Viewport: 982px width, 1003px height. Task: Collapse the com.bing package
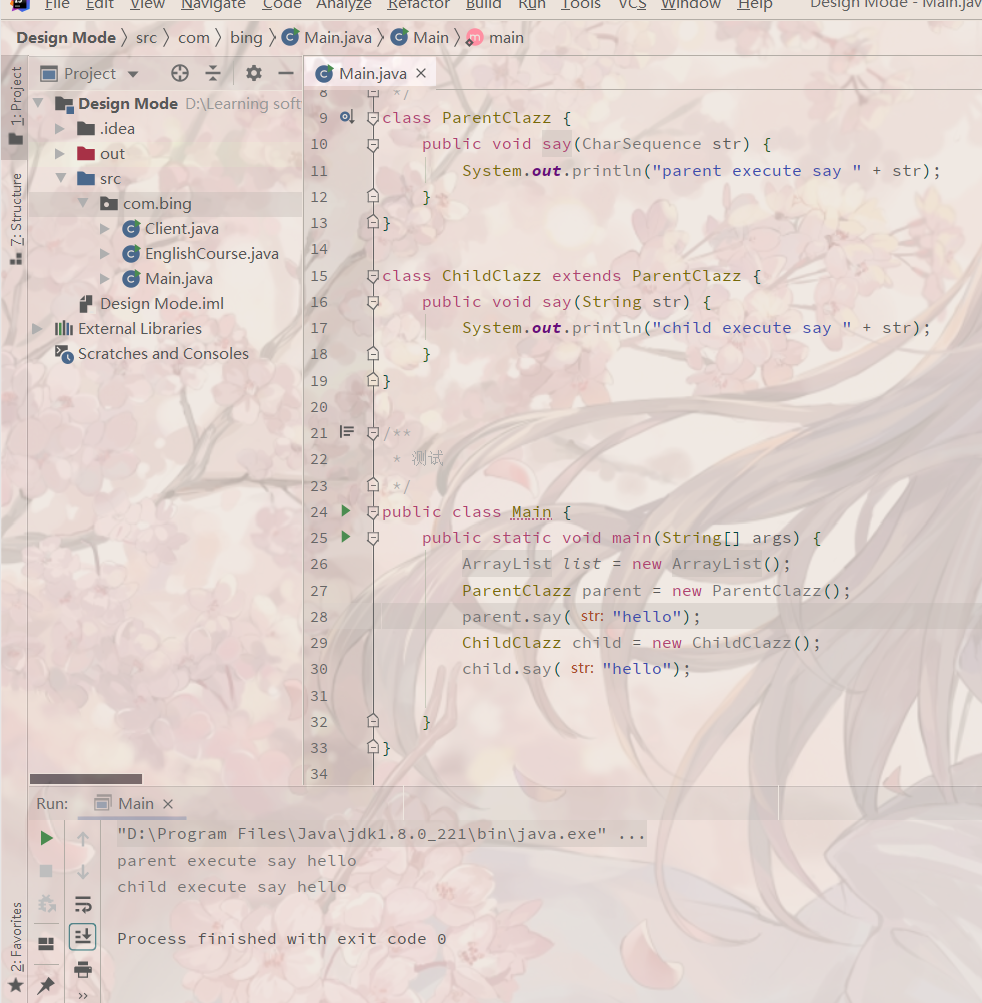pos(84,203)
